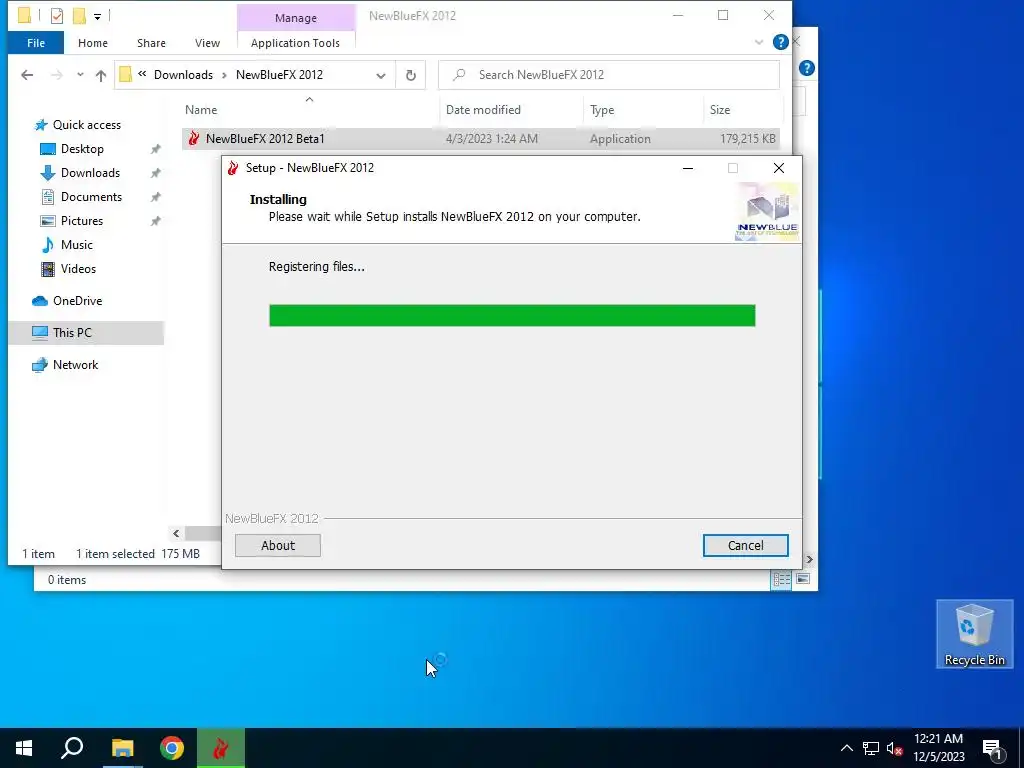The width and height of the screenshot is (1024, 768).
Task: Open Quick access in navigation pane
Action: (x=86, y=125)
